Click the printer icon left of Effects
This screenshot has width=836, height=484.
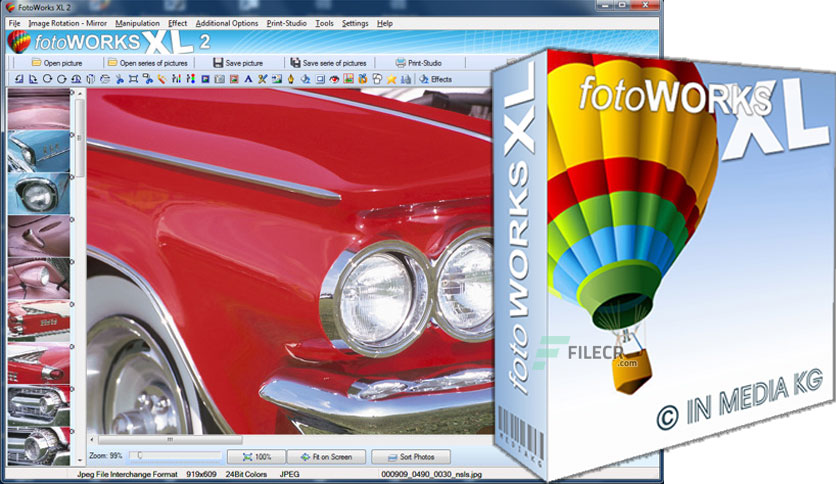coord(406,79)
